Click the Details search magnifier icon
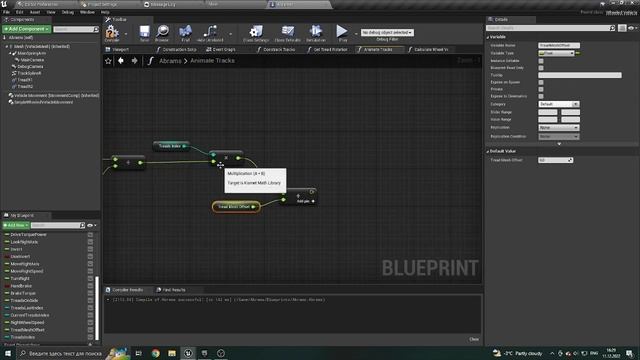The height and width of the screenshot is (360, 640). [612, 28]
